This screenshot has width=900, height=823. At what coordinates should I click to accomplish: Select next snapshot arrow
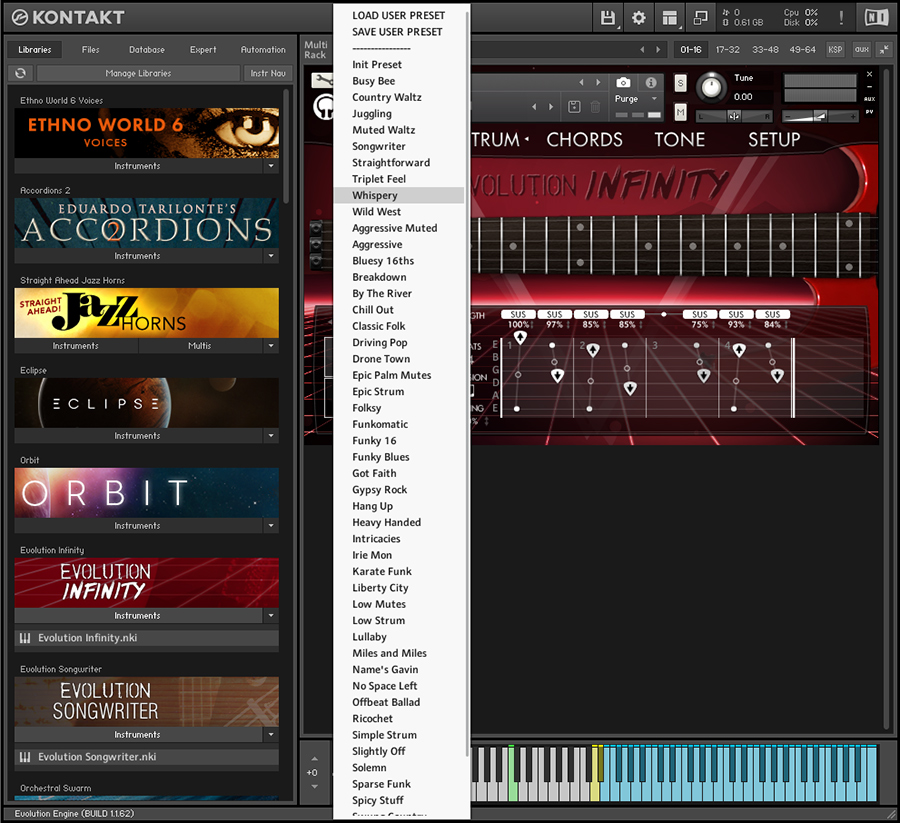point(551,106)
